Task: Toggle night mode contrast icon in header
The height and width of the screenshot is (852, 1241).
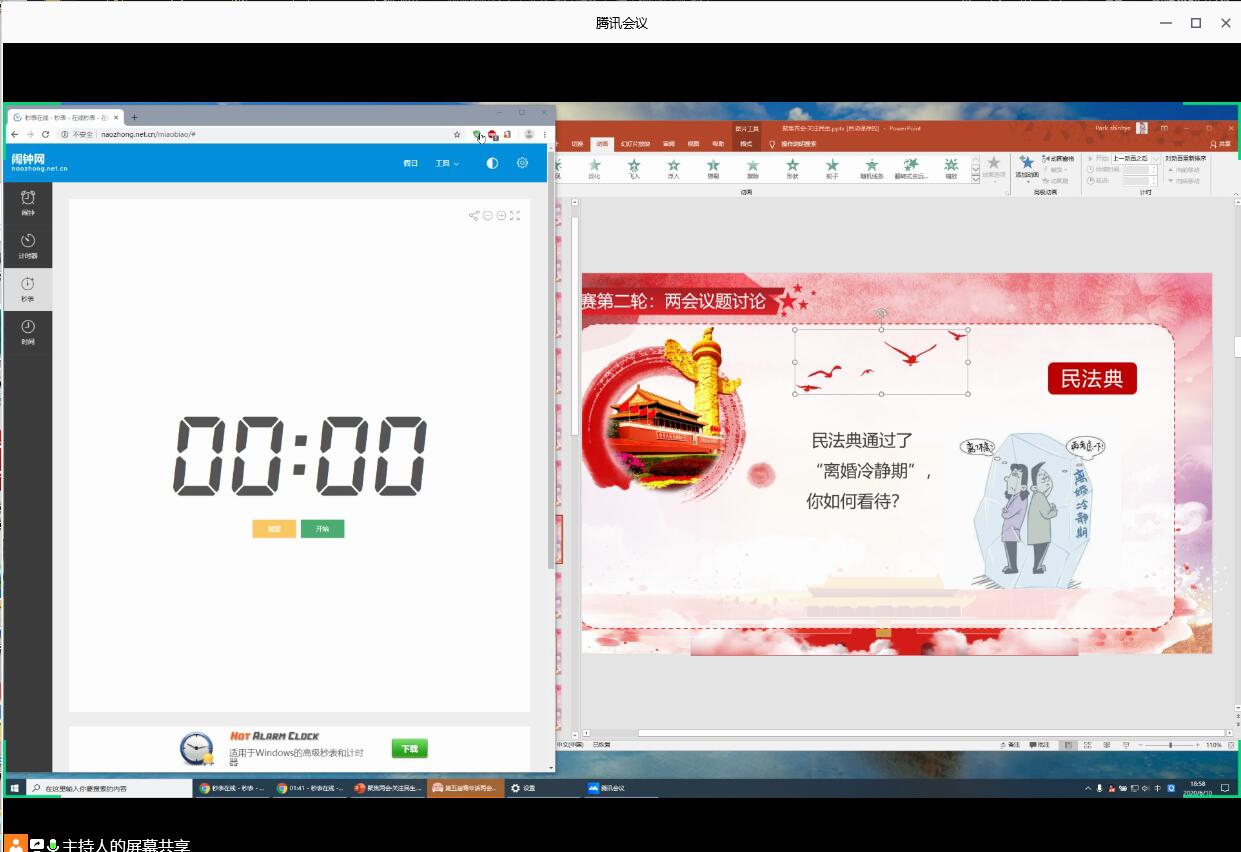Action: coord(492,163)
